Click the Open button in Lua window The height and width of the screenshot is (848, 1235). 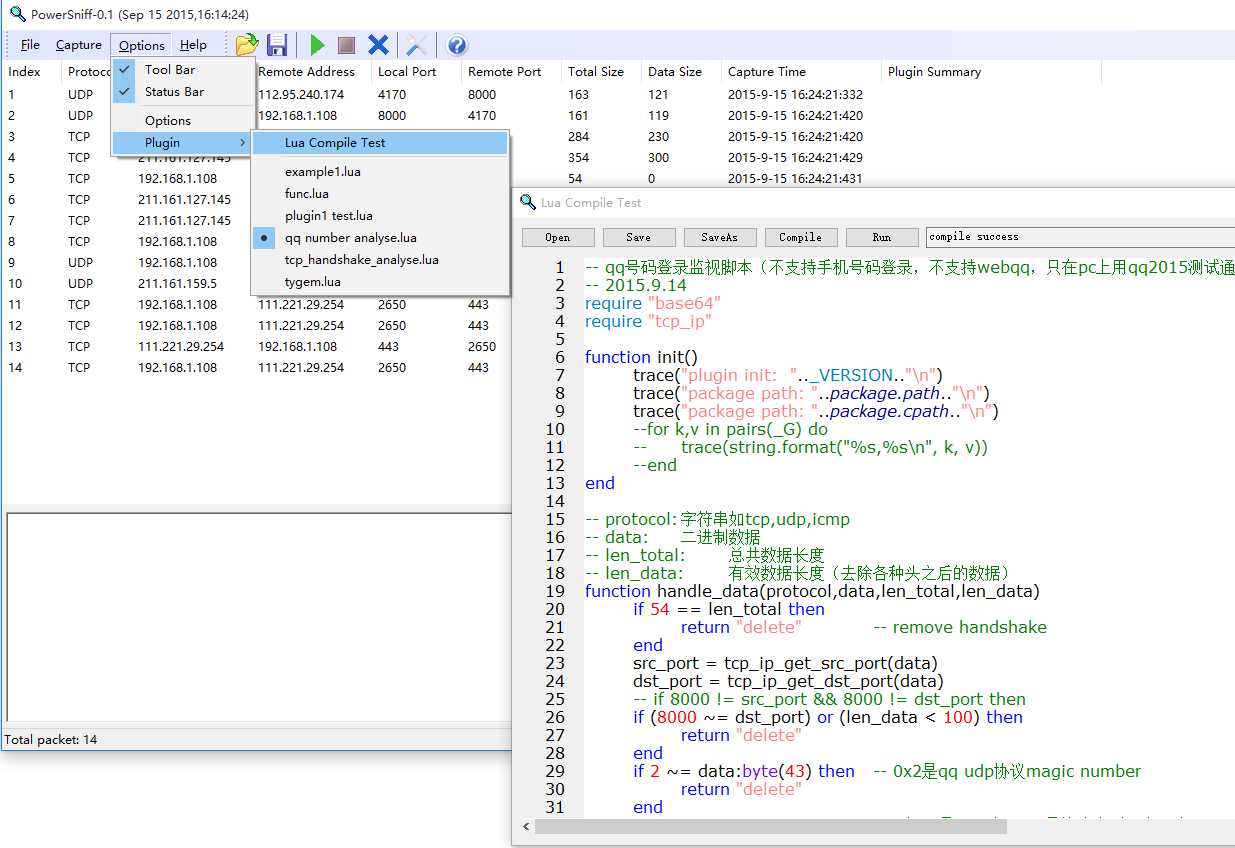pos(558,237)
